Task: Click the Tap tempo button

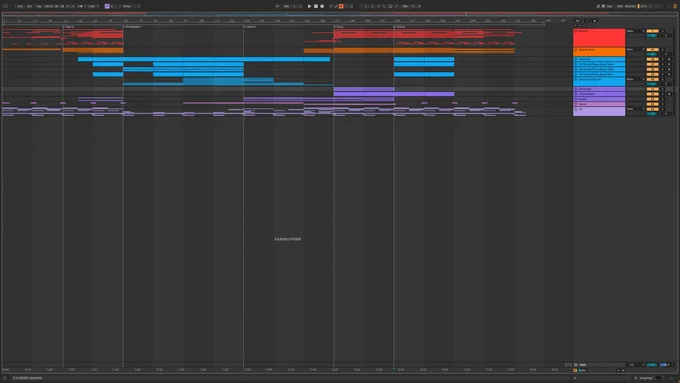Action: tap(39, 6)
